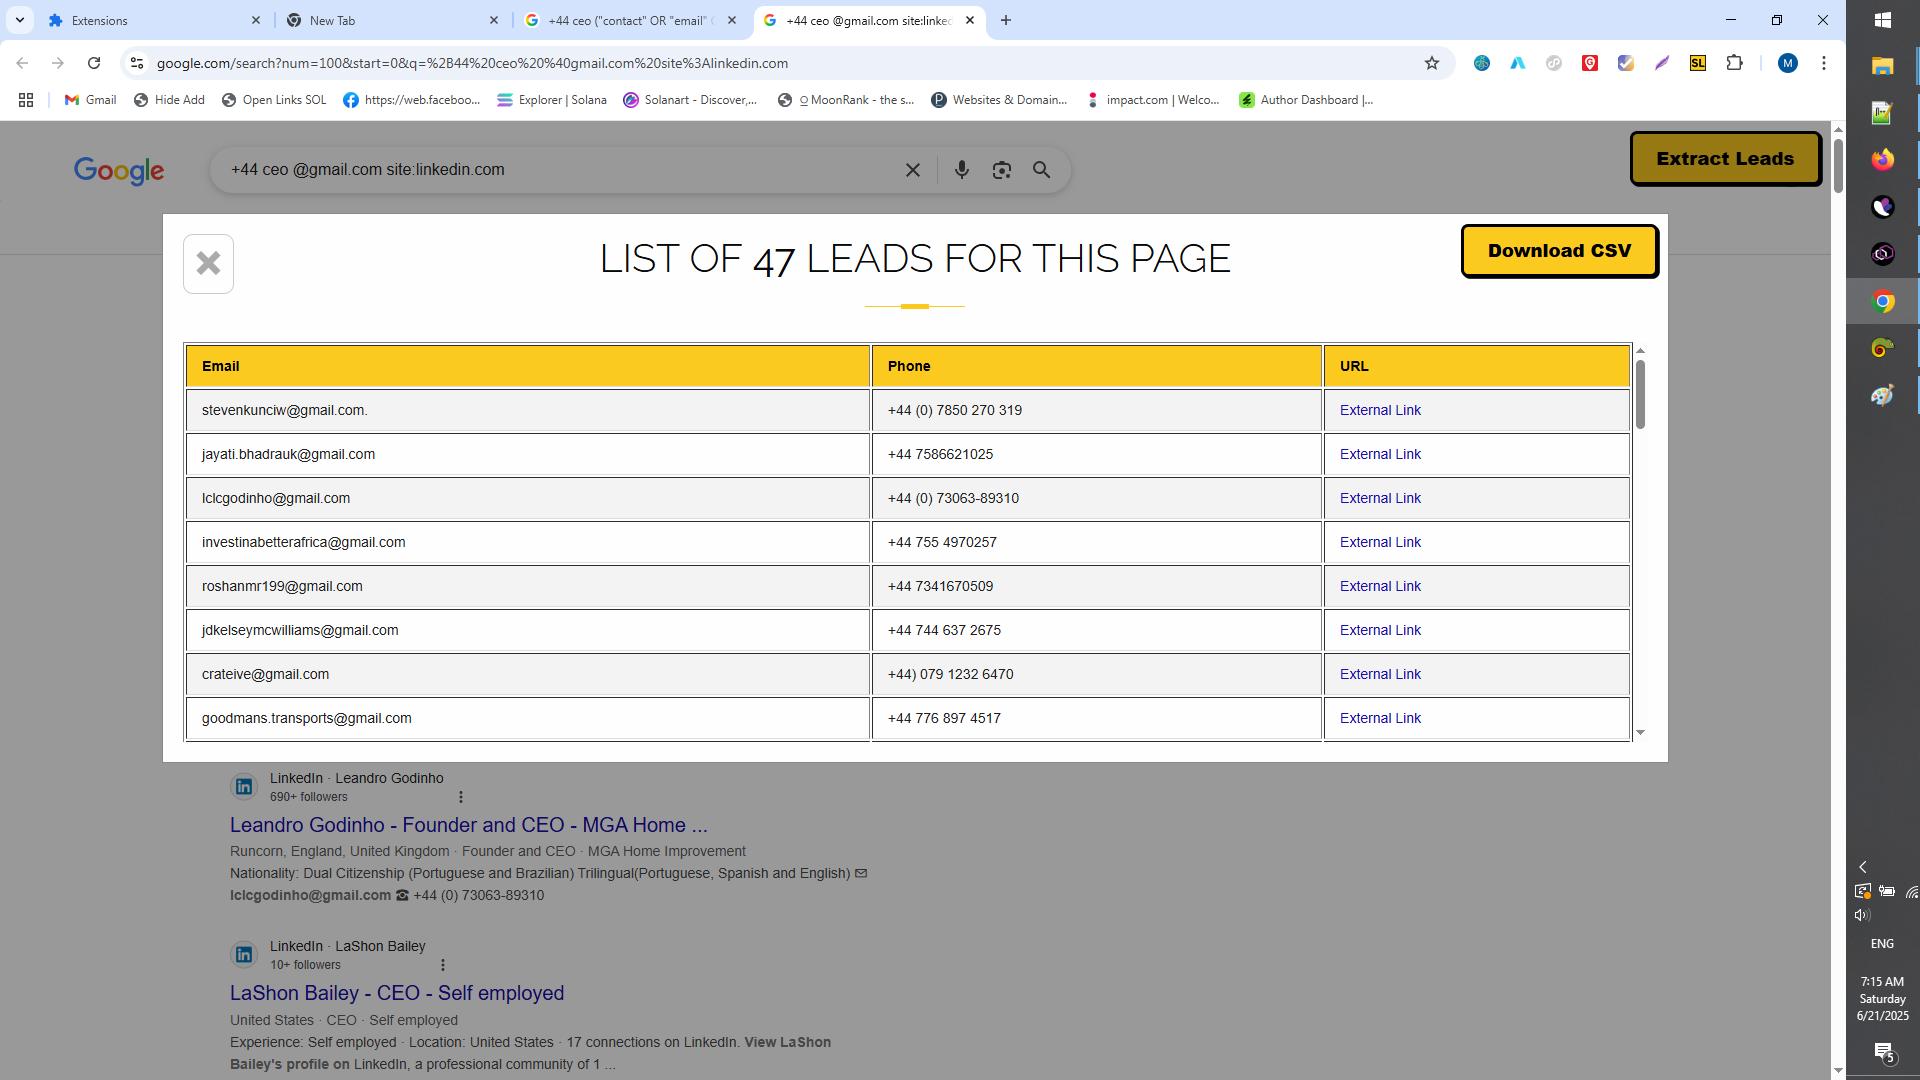
Task: Bookmark this page with star icon
Action: pyautogui.click(x=1431, y=63)
